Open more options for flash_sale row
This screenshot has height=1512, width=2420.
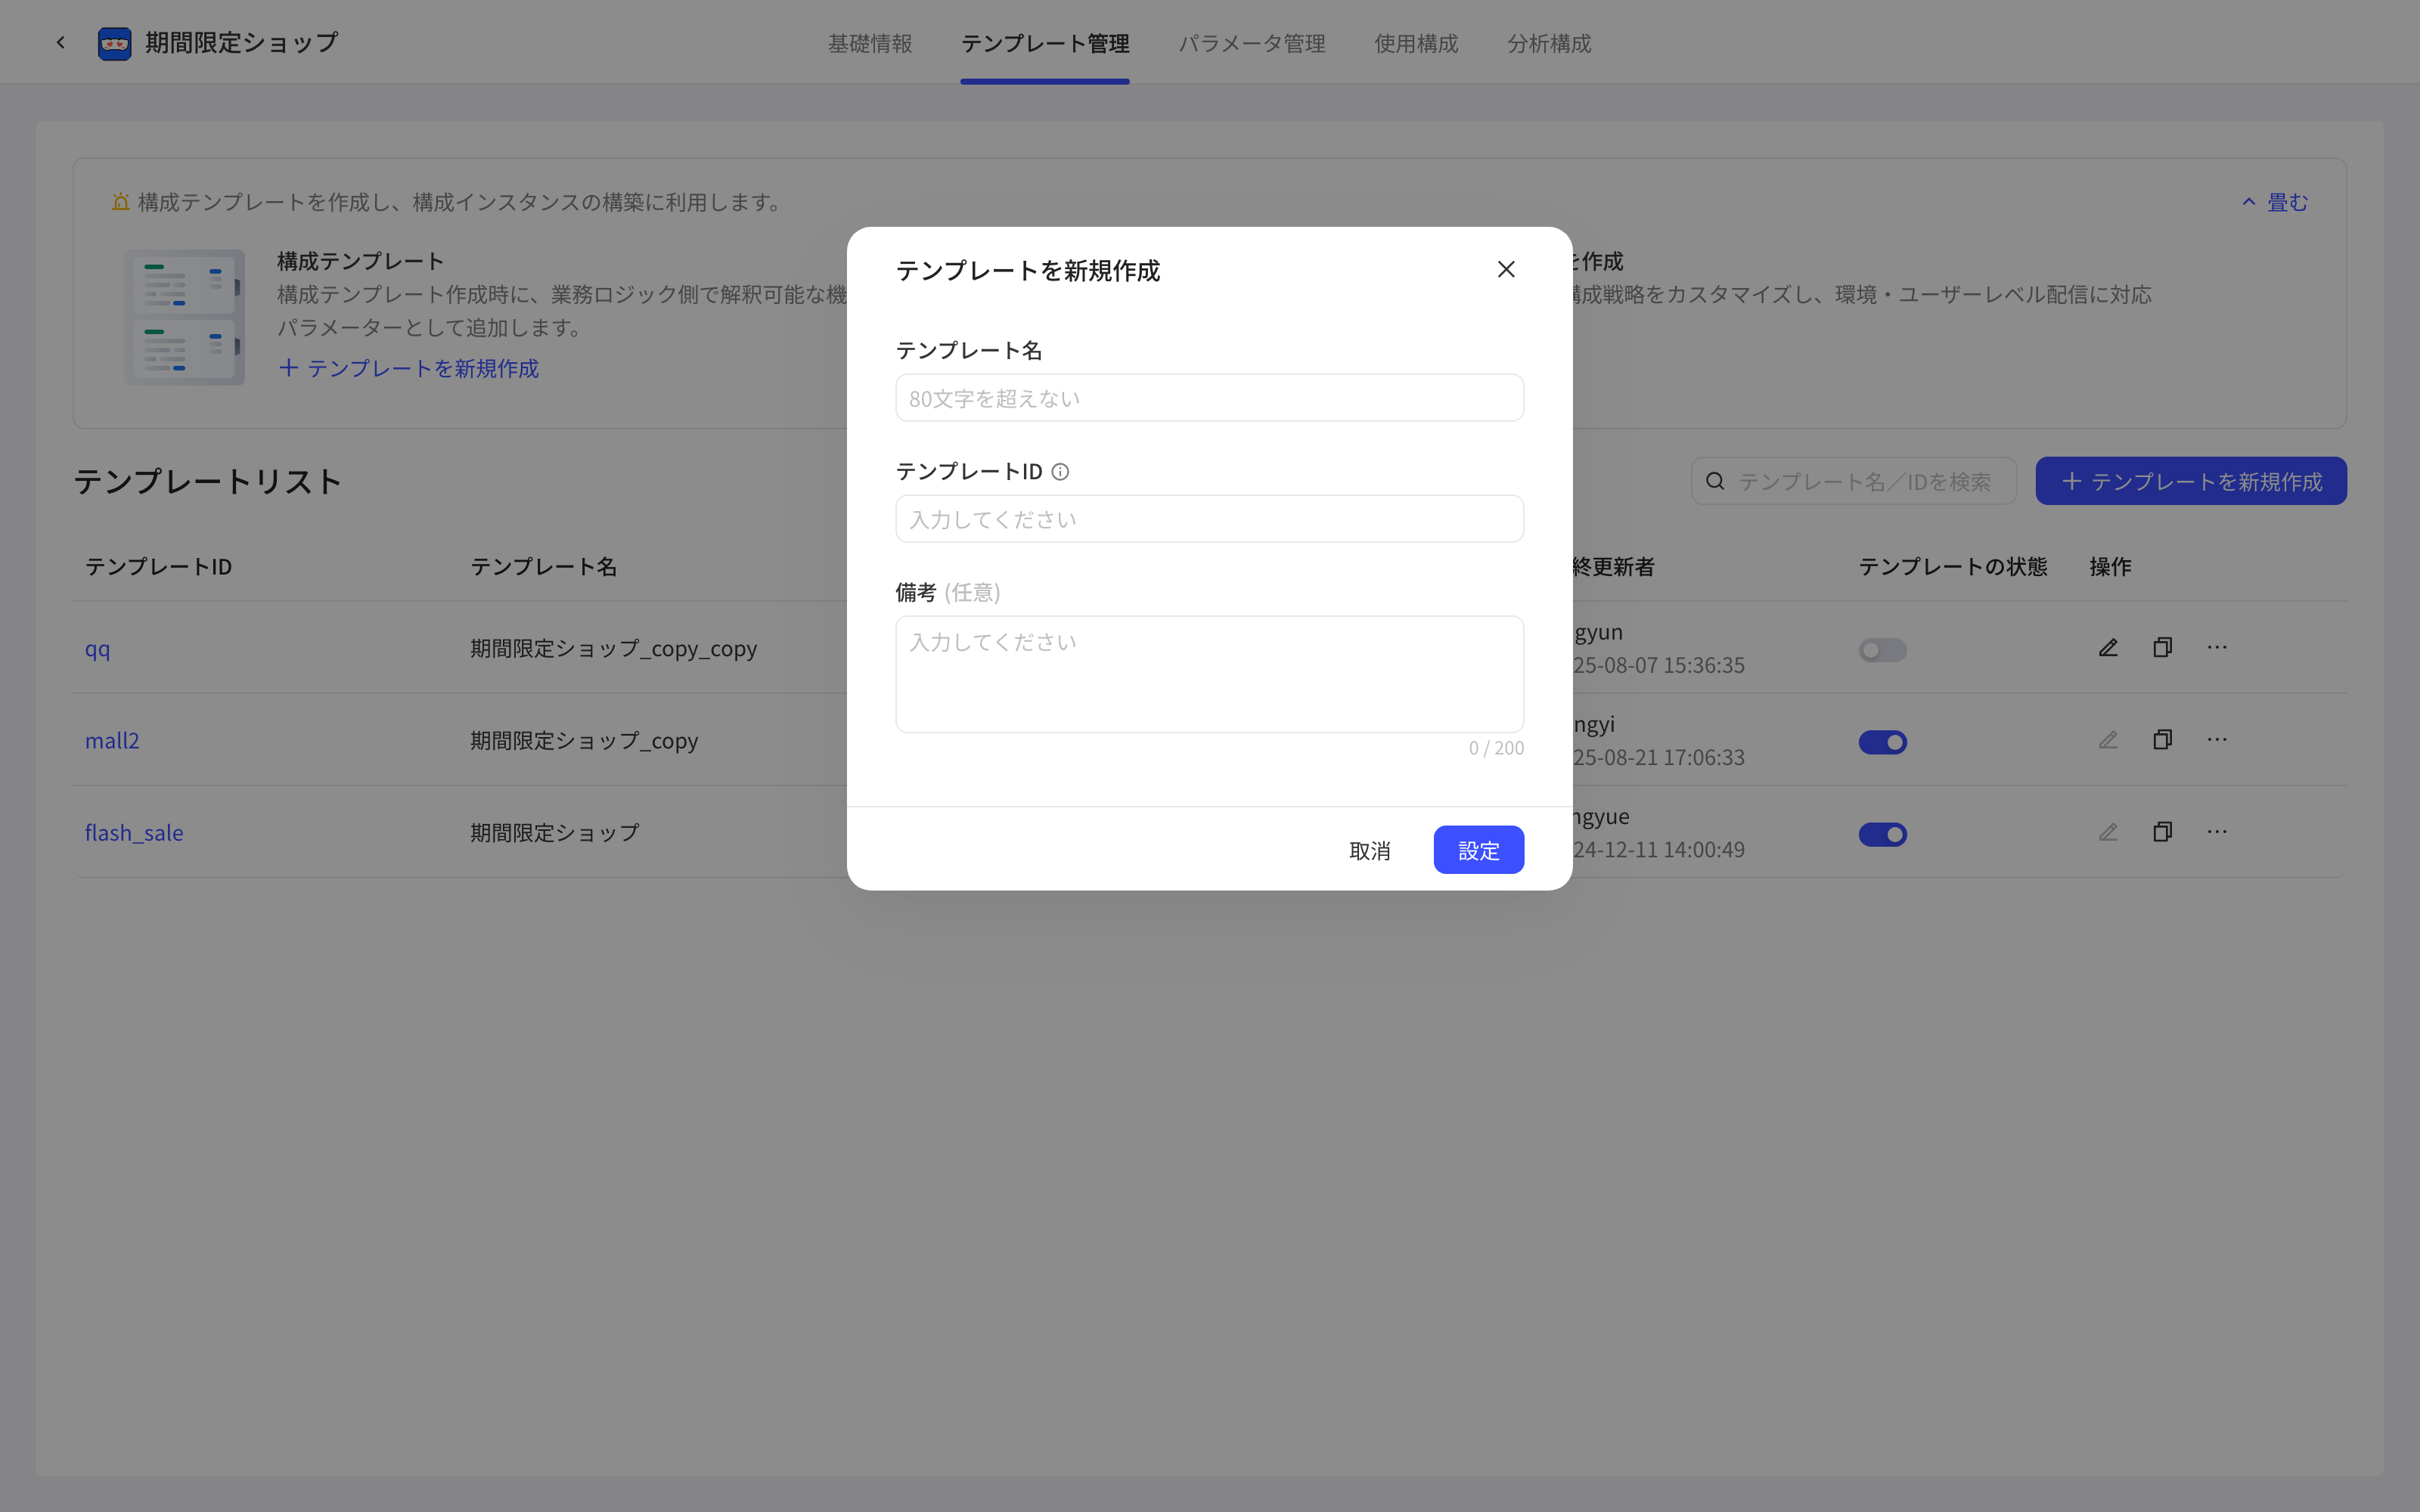click(x=2217, y=832)
